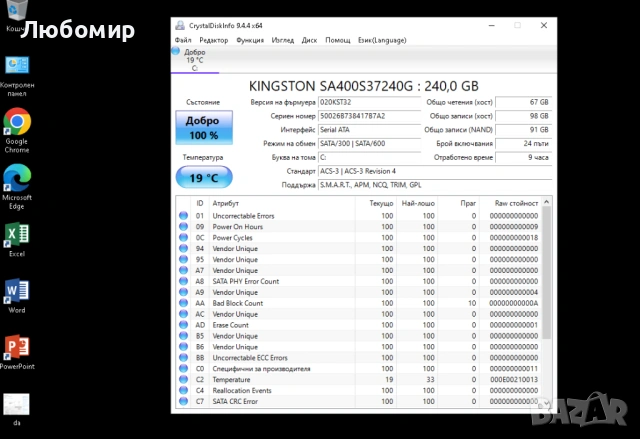Click the 19 °C temperature button
Viewport: 640px width, 439px height.
click(x=204, y=177)
